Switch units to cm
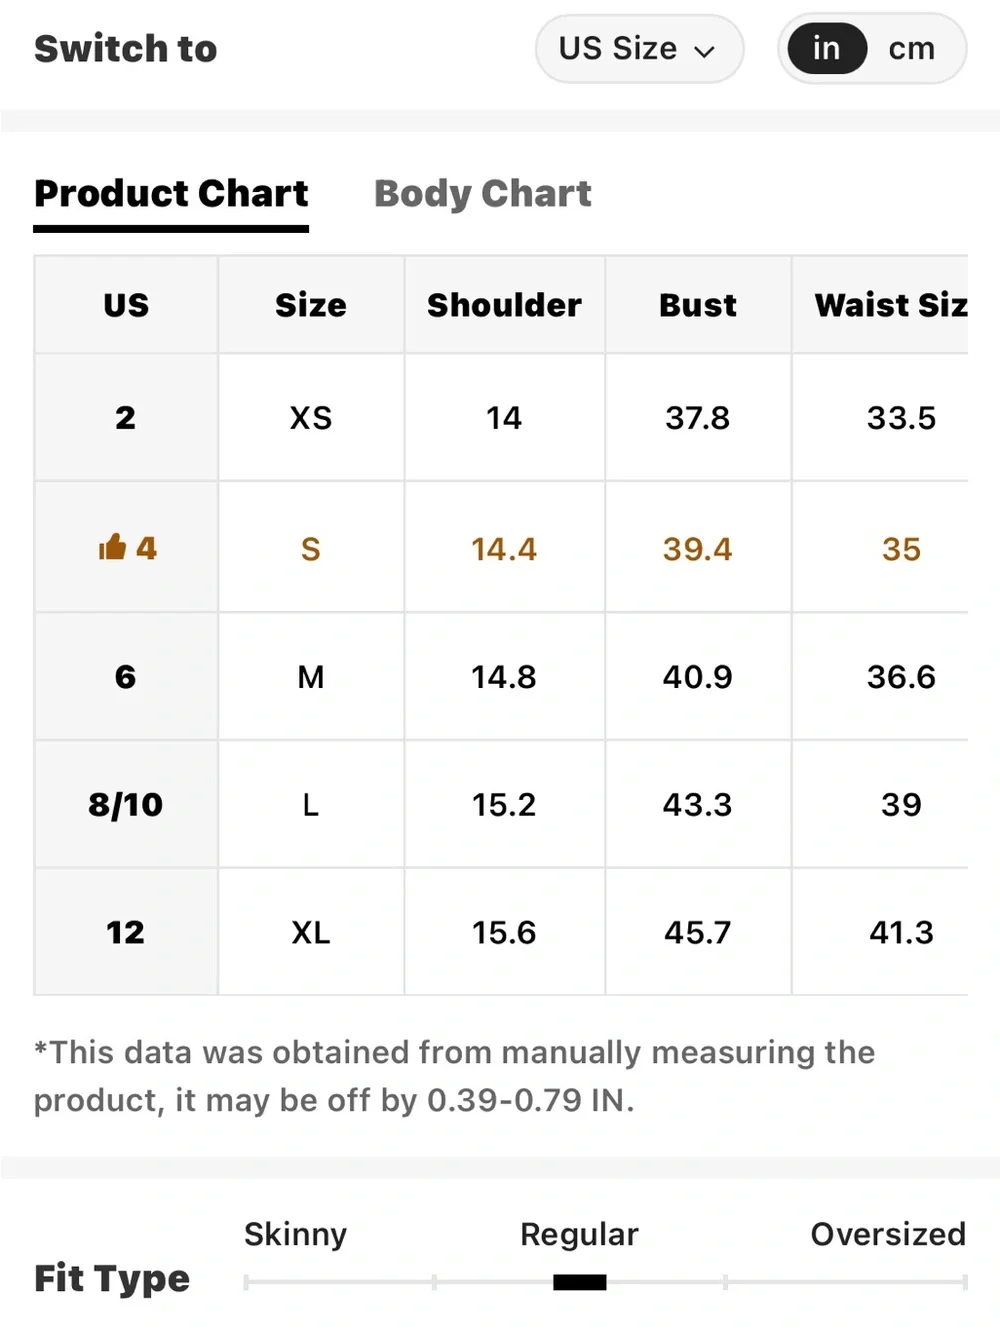 tap(911, 48)
